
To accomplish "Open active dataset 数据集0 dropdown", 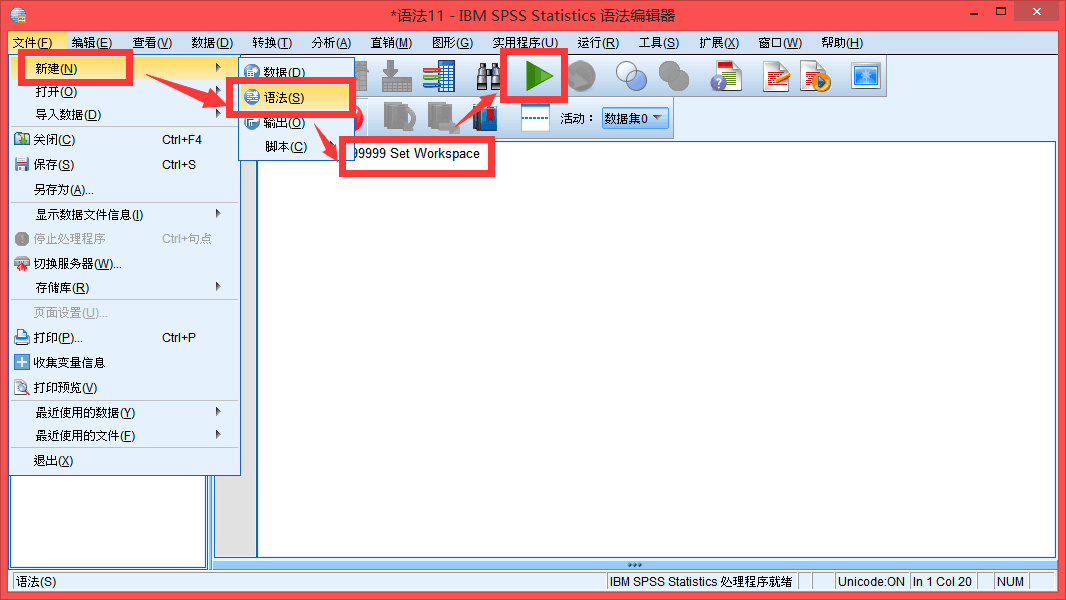I will (635, 118).
